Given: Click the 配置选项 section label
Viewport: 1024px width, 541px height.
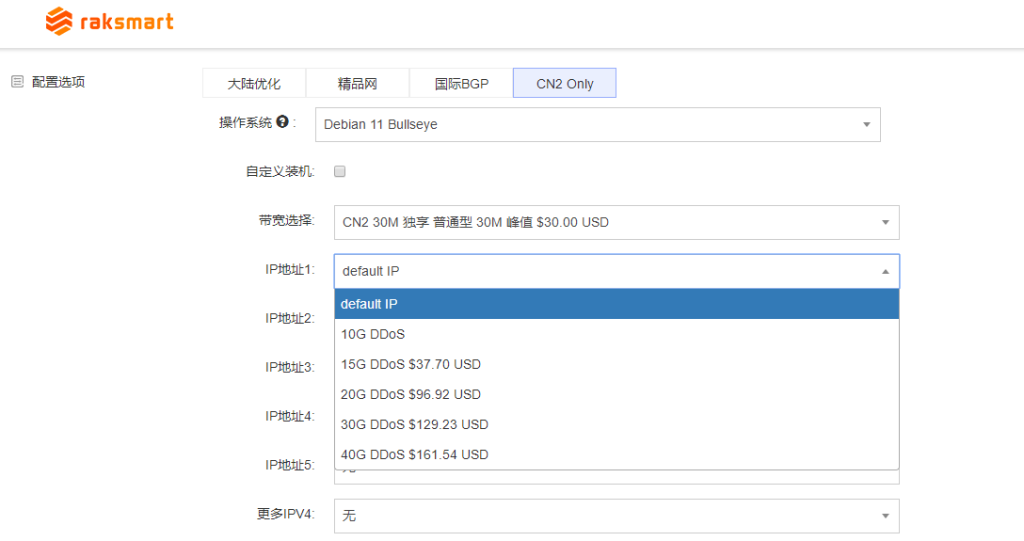Looking at the screenshot, I should [58, 82].
